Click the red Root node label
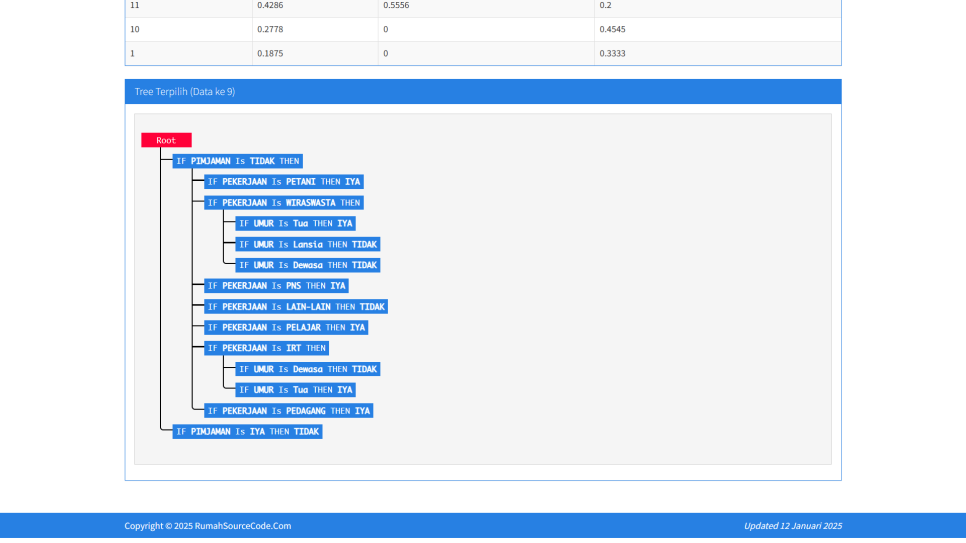 click(166, 141)
